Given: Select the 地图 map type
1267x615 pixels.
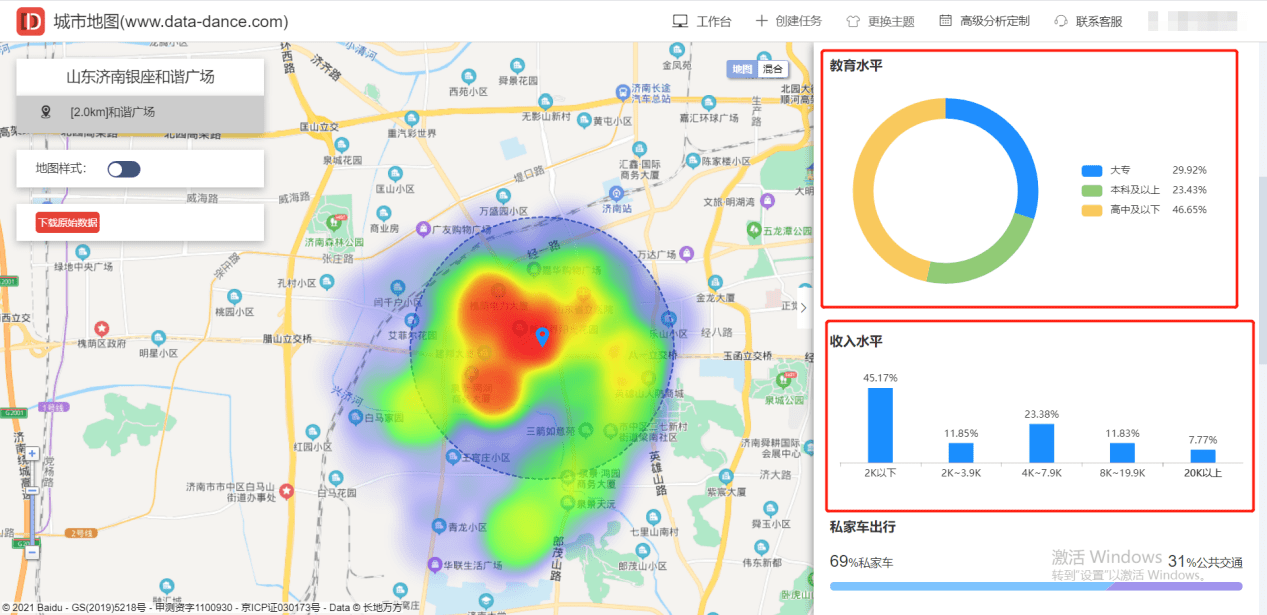Looking at the screenshot, I should 741,69.
